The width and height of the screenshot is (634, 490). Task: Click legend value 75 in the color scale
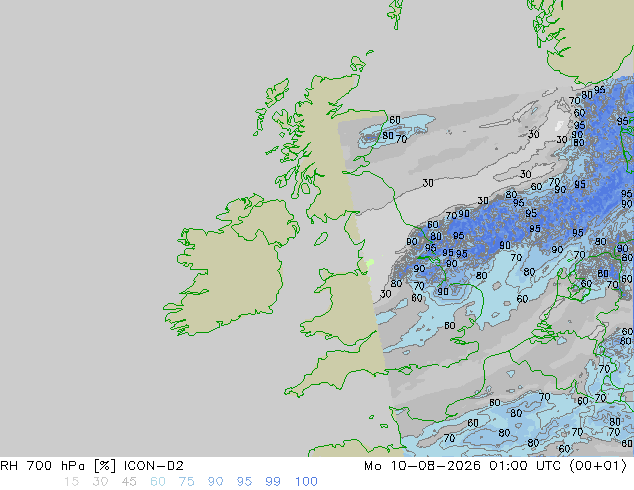pos(186,482)
